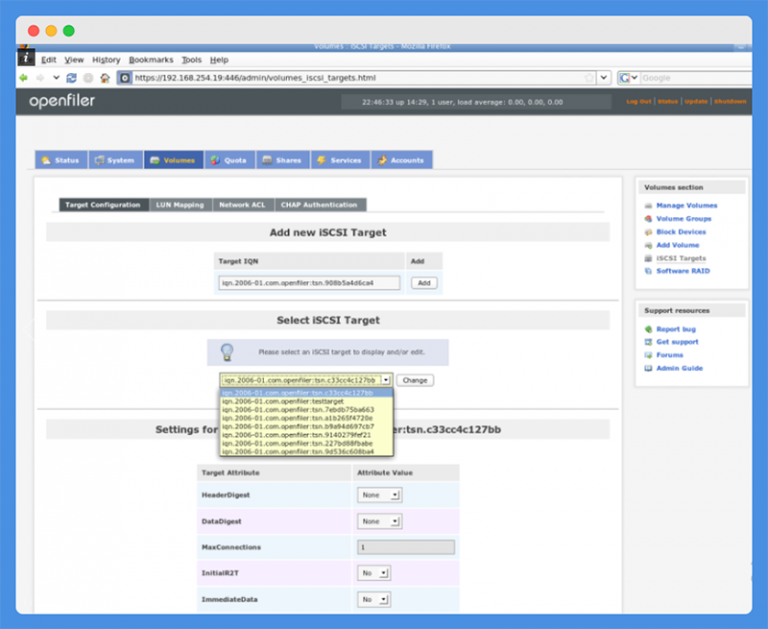Open the History menu
This screenshot has height=629, width=768.
106,60
